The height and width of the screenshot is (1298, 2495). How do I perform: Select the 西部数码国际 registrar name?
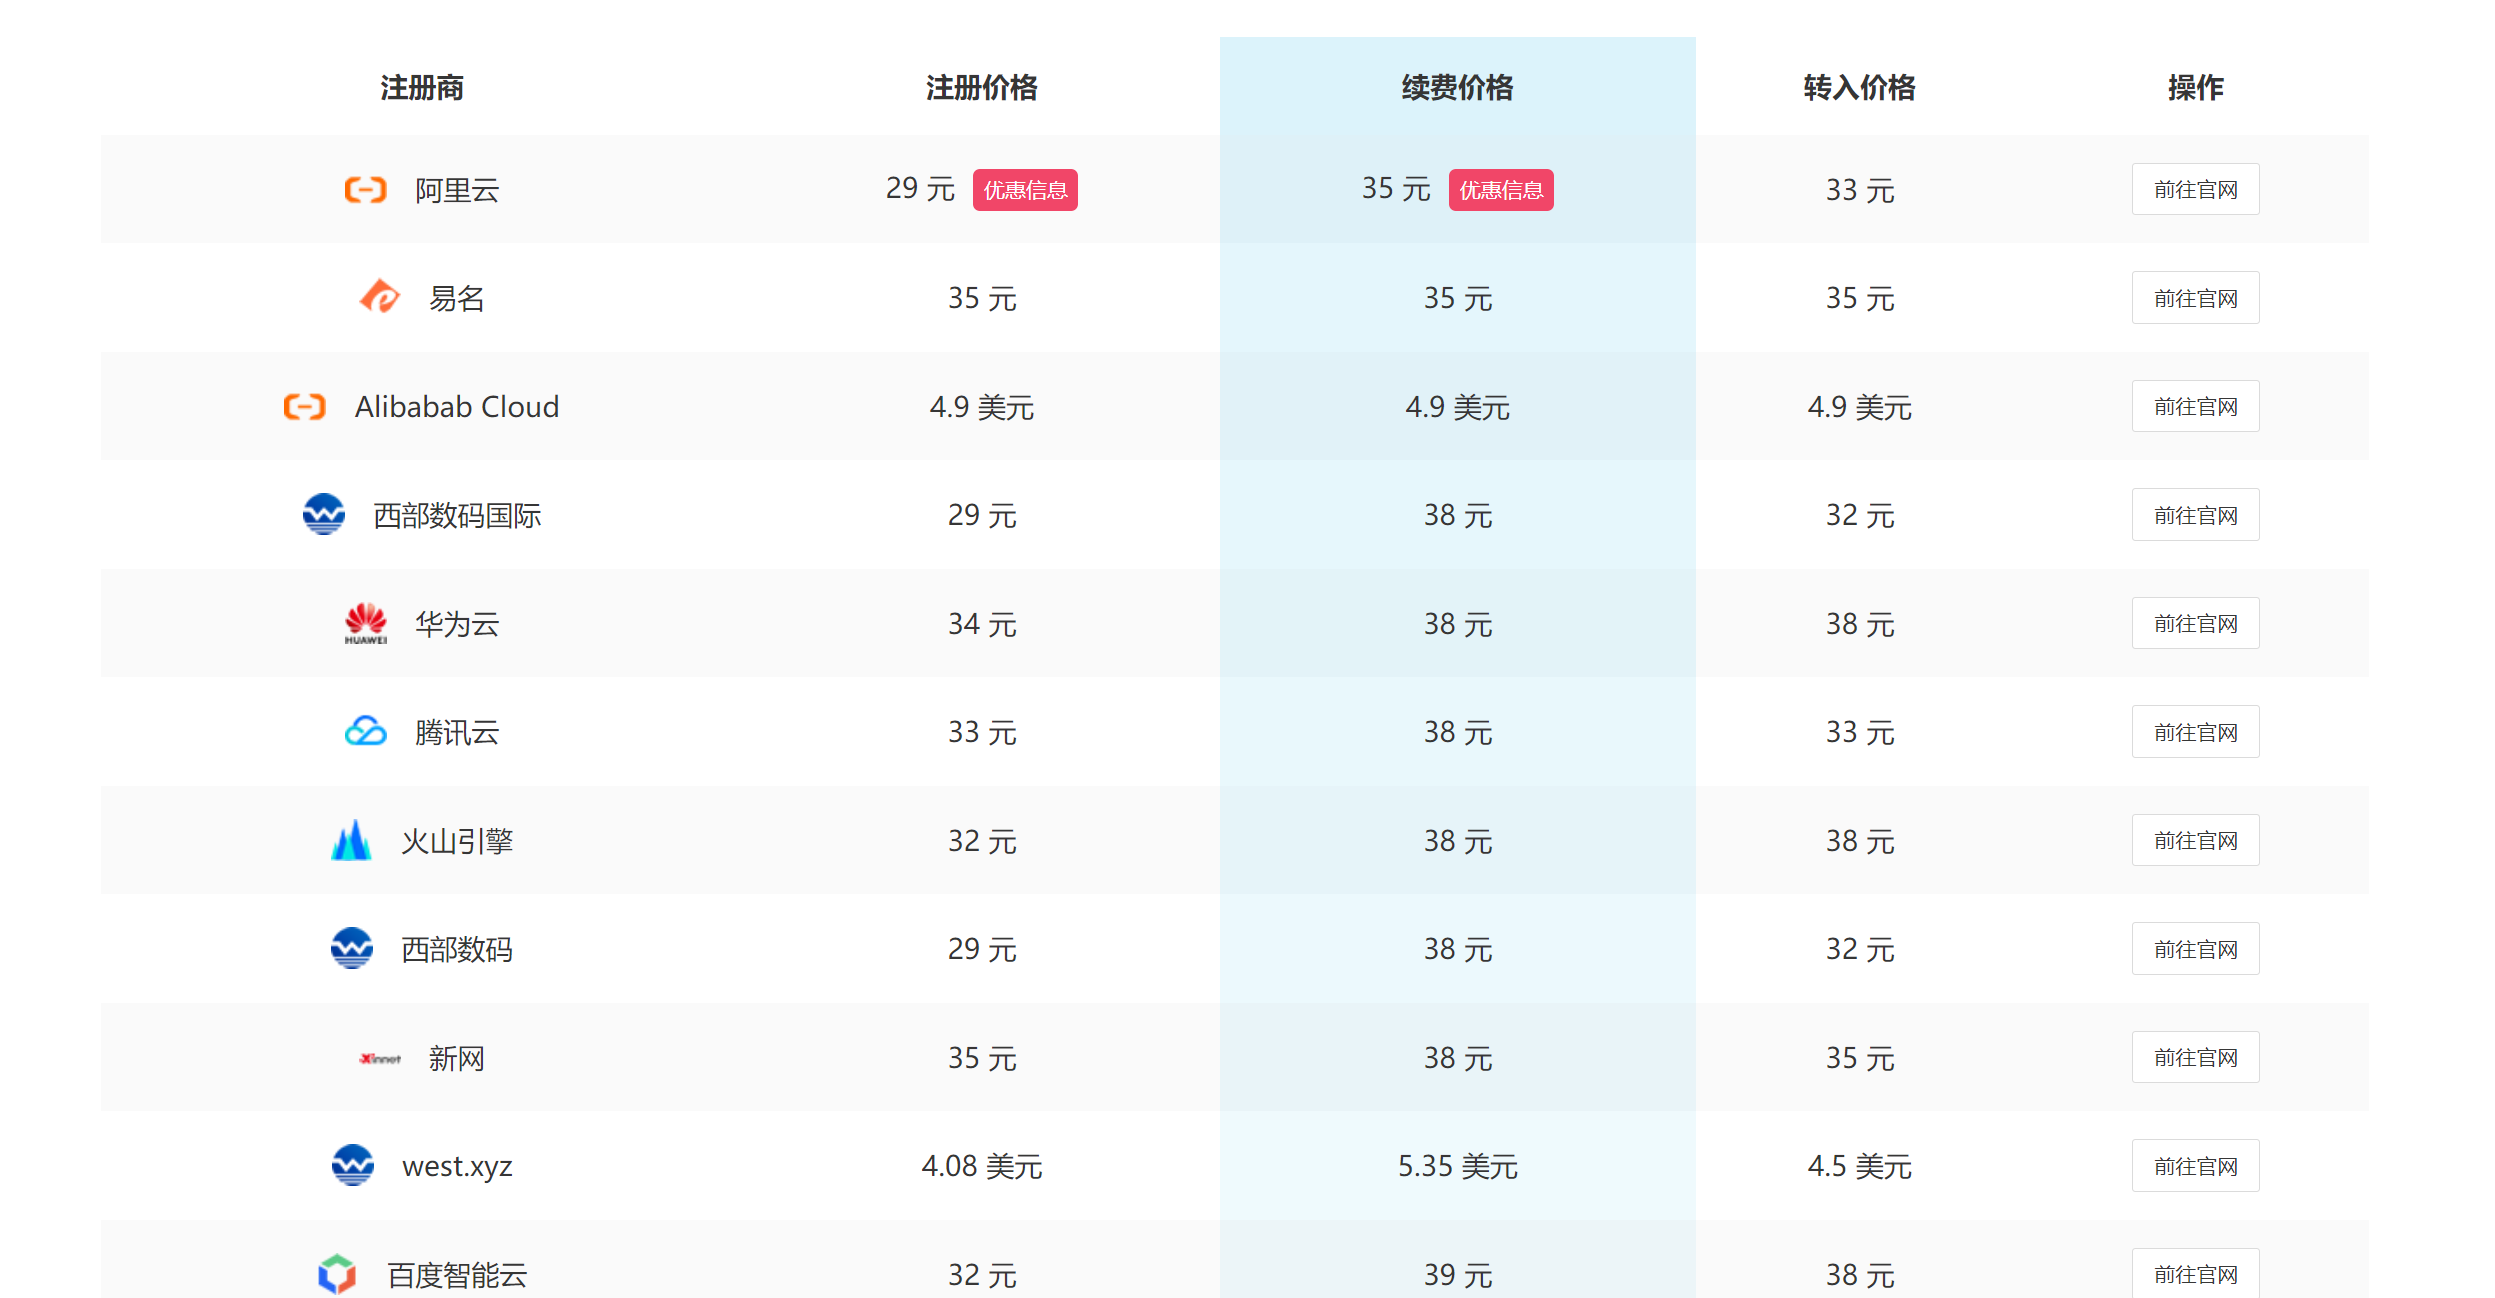pyautogui.click(x=457, y=515)
